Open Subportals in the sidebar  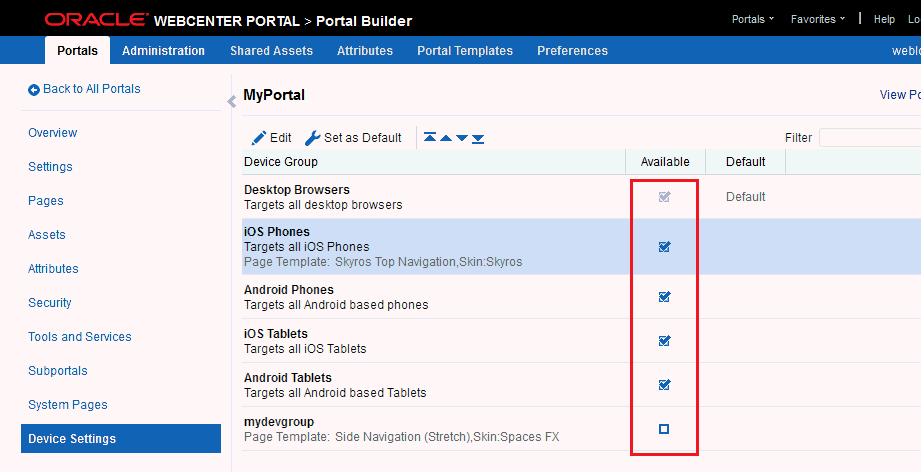(58, 371)
